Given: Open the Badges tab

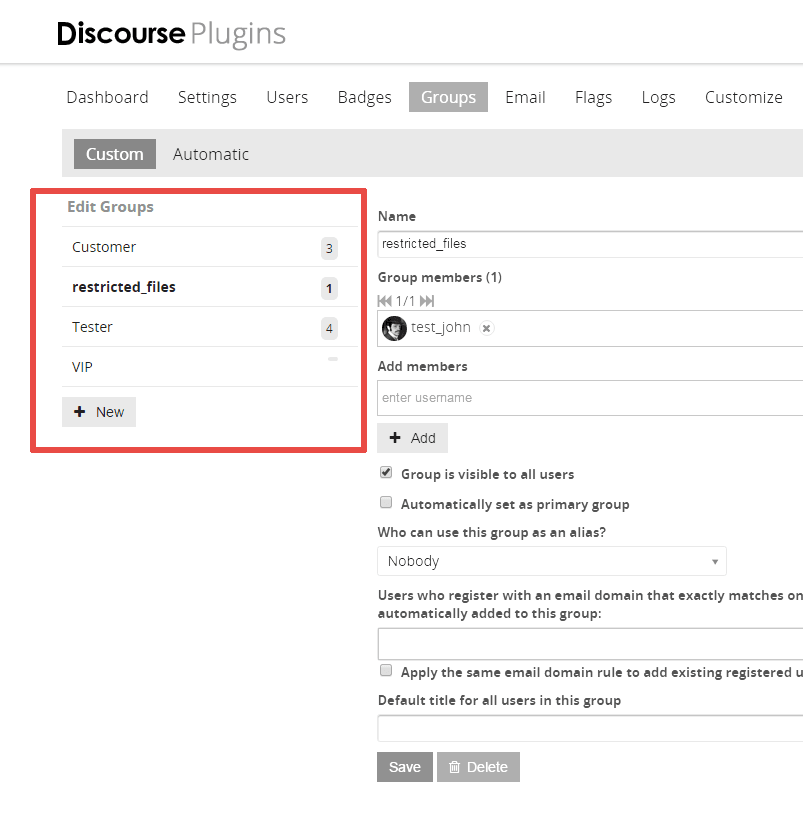Looking at the screenshot, I should click(365, 97).
